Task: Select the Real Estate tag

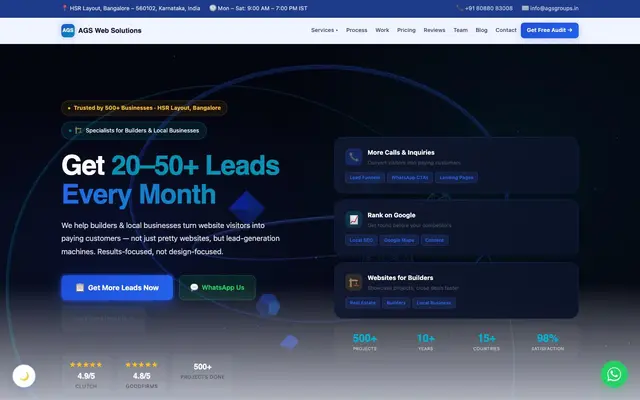Action: [x=362, y=303]
